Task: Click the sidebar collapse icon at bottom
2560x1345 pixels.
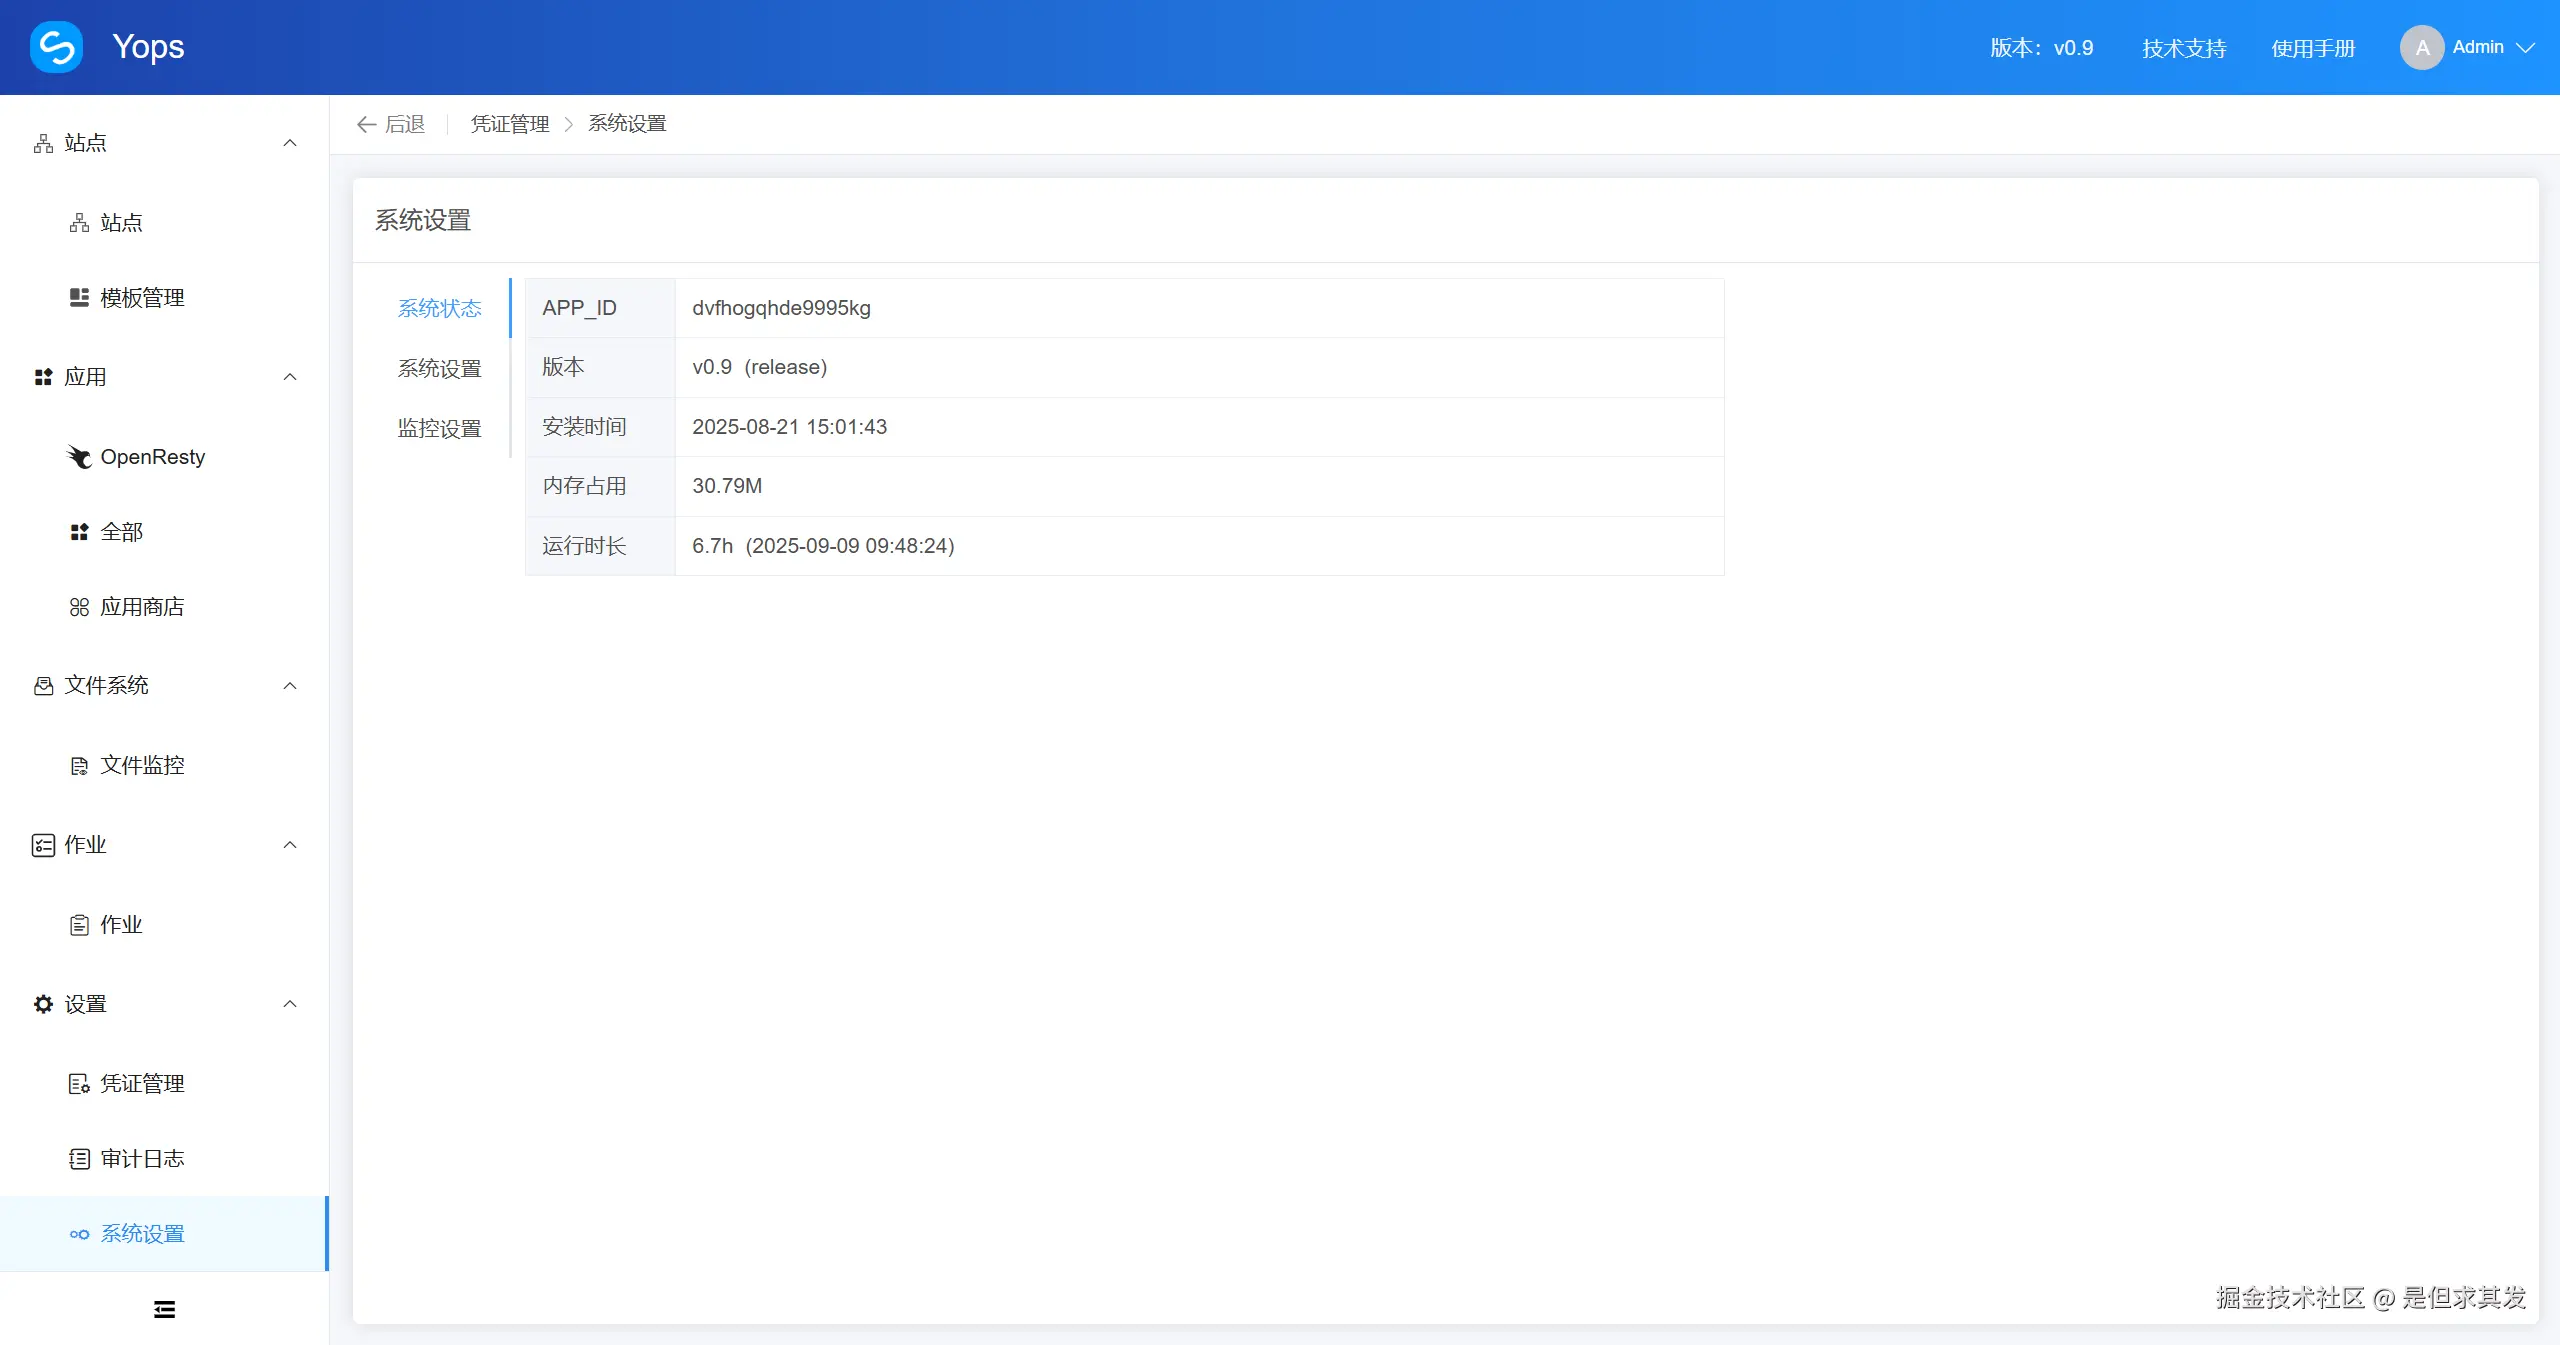Action: [165, 1310]
